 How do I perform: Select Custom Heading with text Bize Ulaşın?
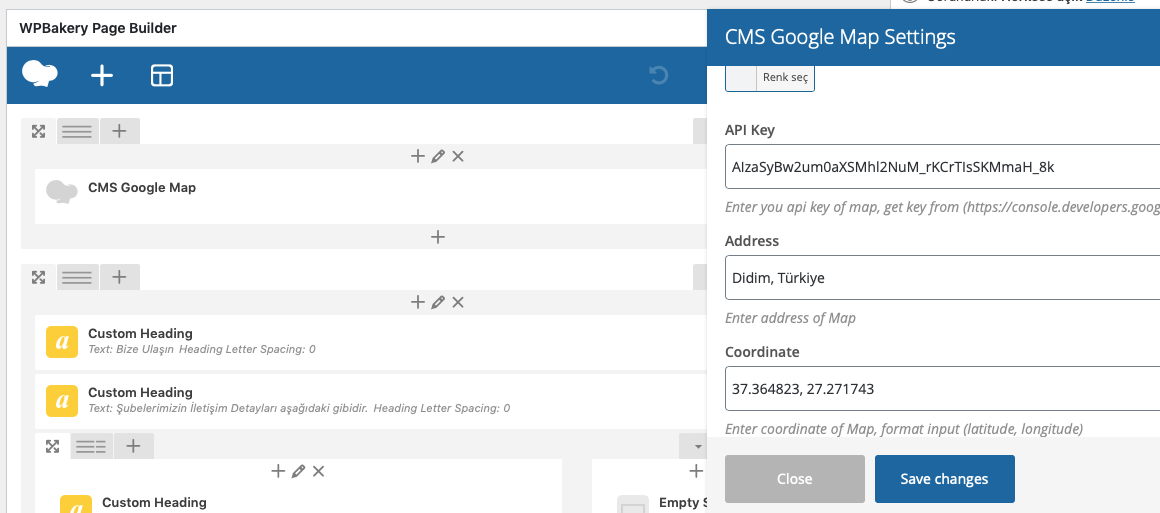[x=371, y=342]
